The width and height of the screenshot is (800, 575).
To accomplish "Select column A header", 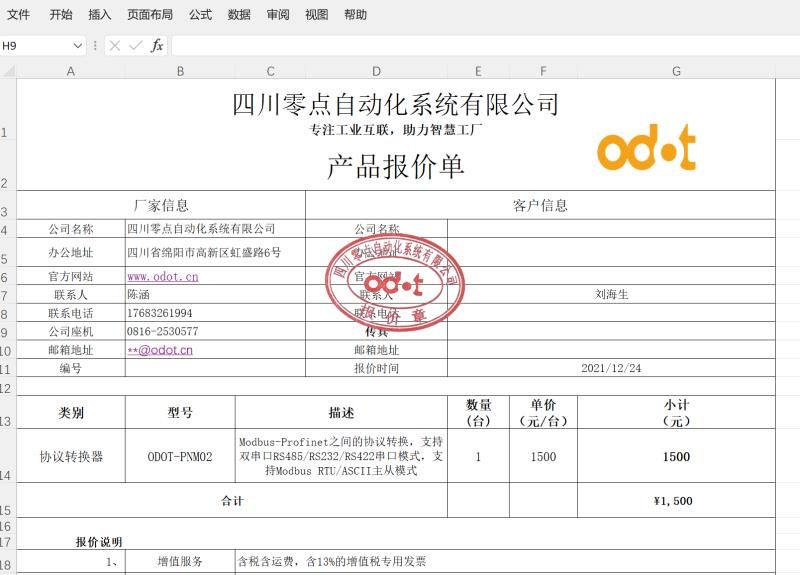I will [71, 71].
